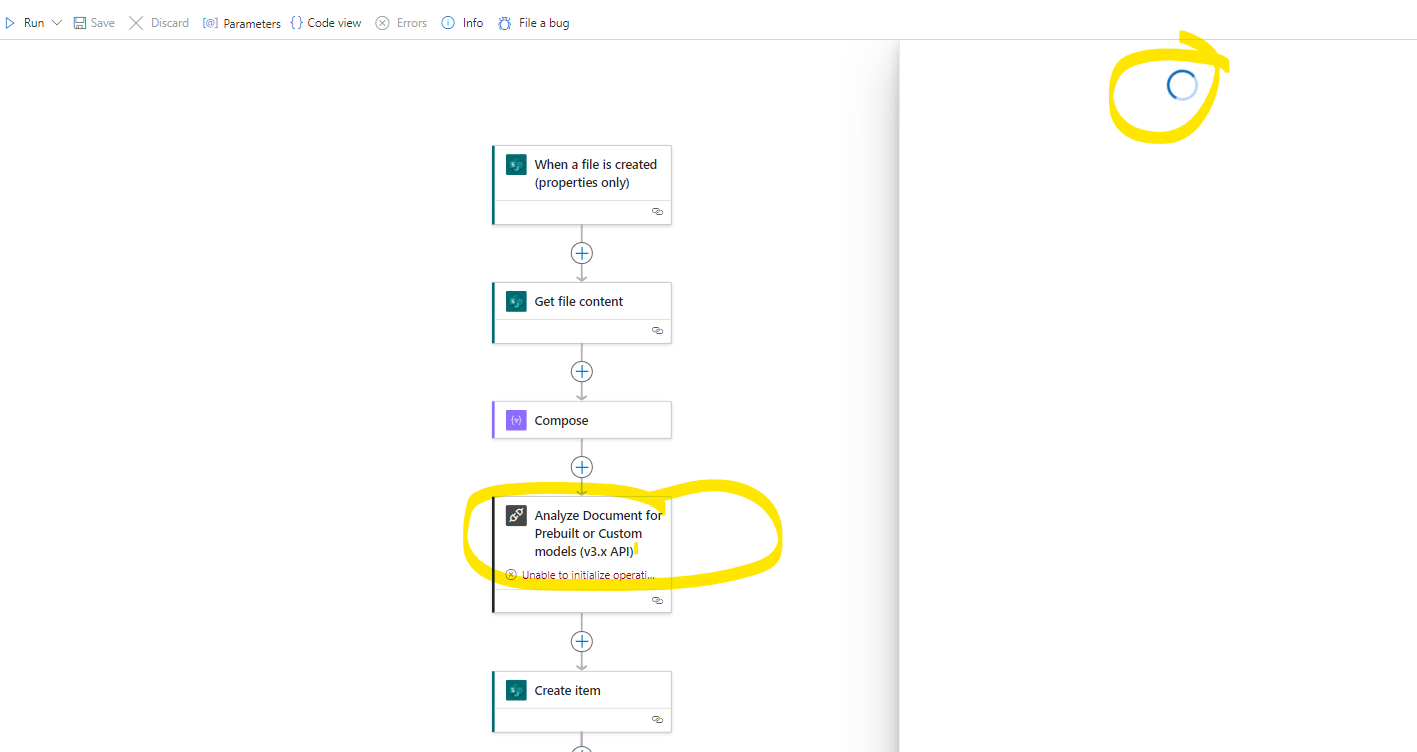This screenshot has width=1417, height=752.
Task: Add a new action below Get file content
Action: click(581, 371)
